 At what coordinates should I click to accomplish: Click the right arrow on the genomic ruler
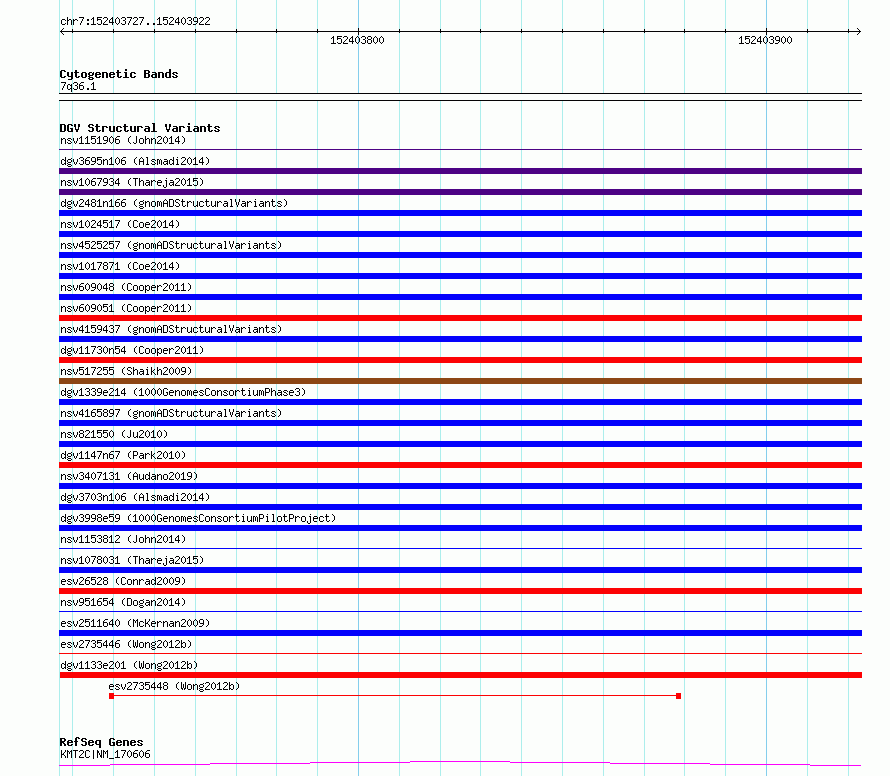pos(858,31)
